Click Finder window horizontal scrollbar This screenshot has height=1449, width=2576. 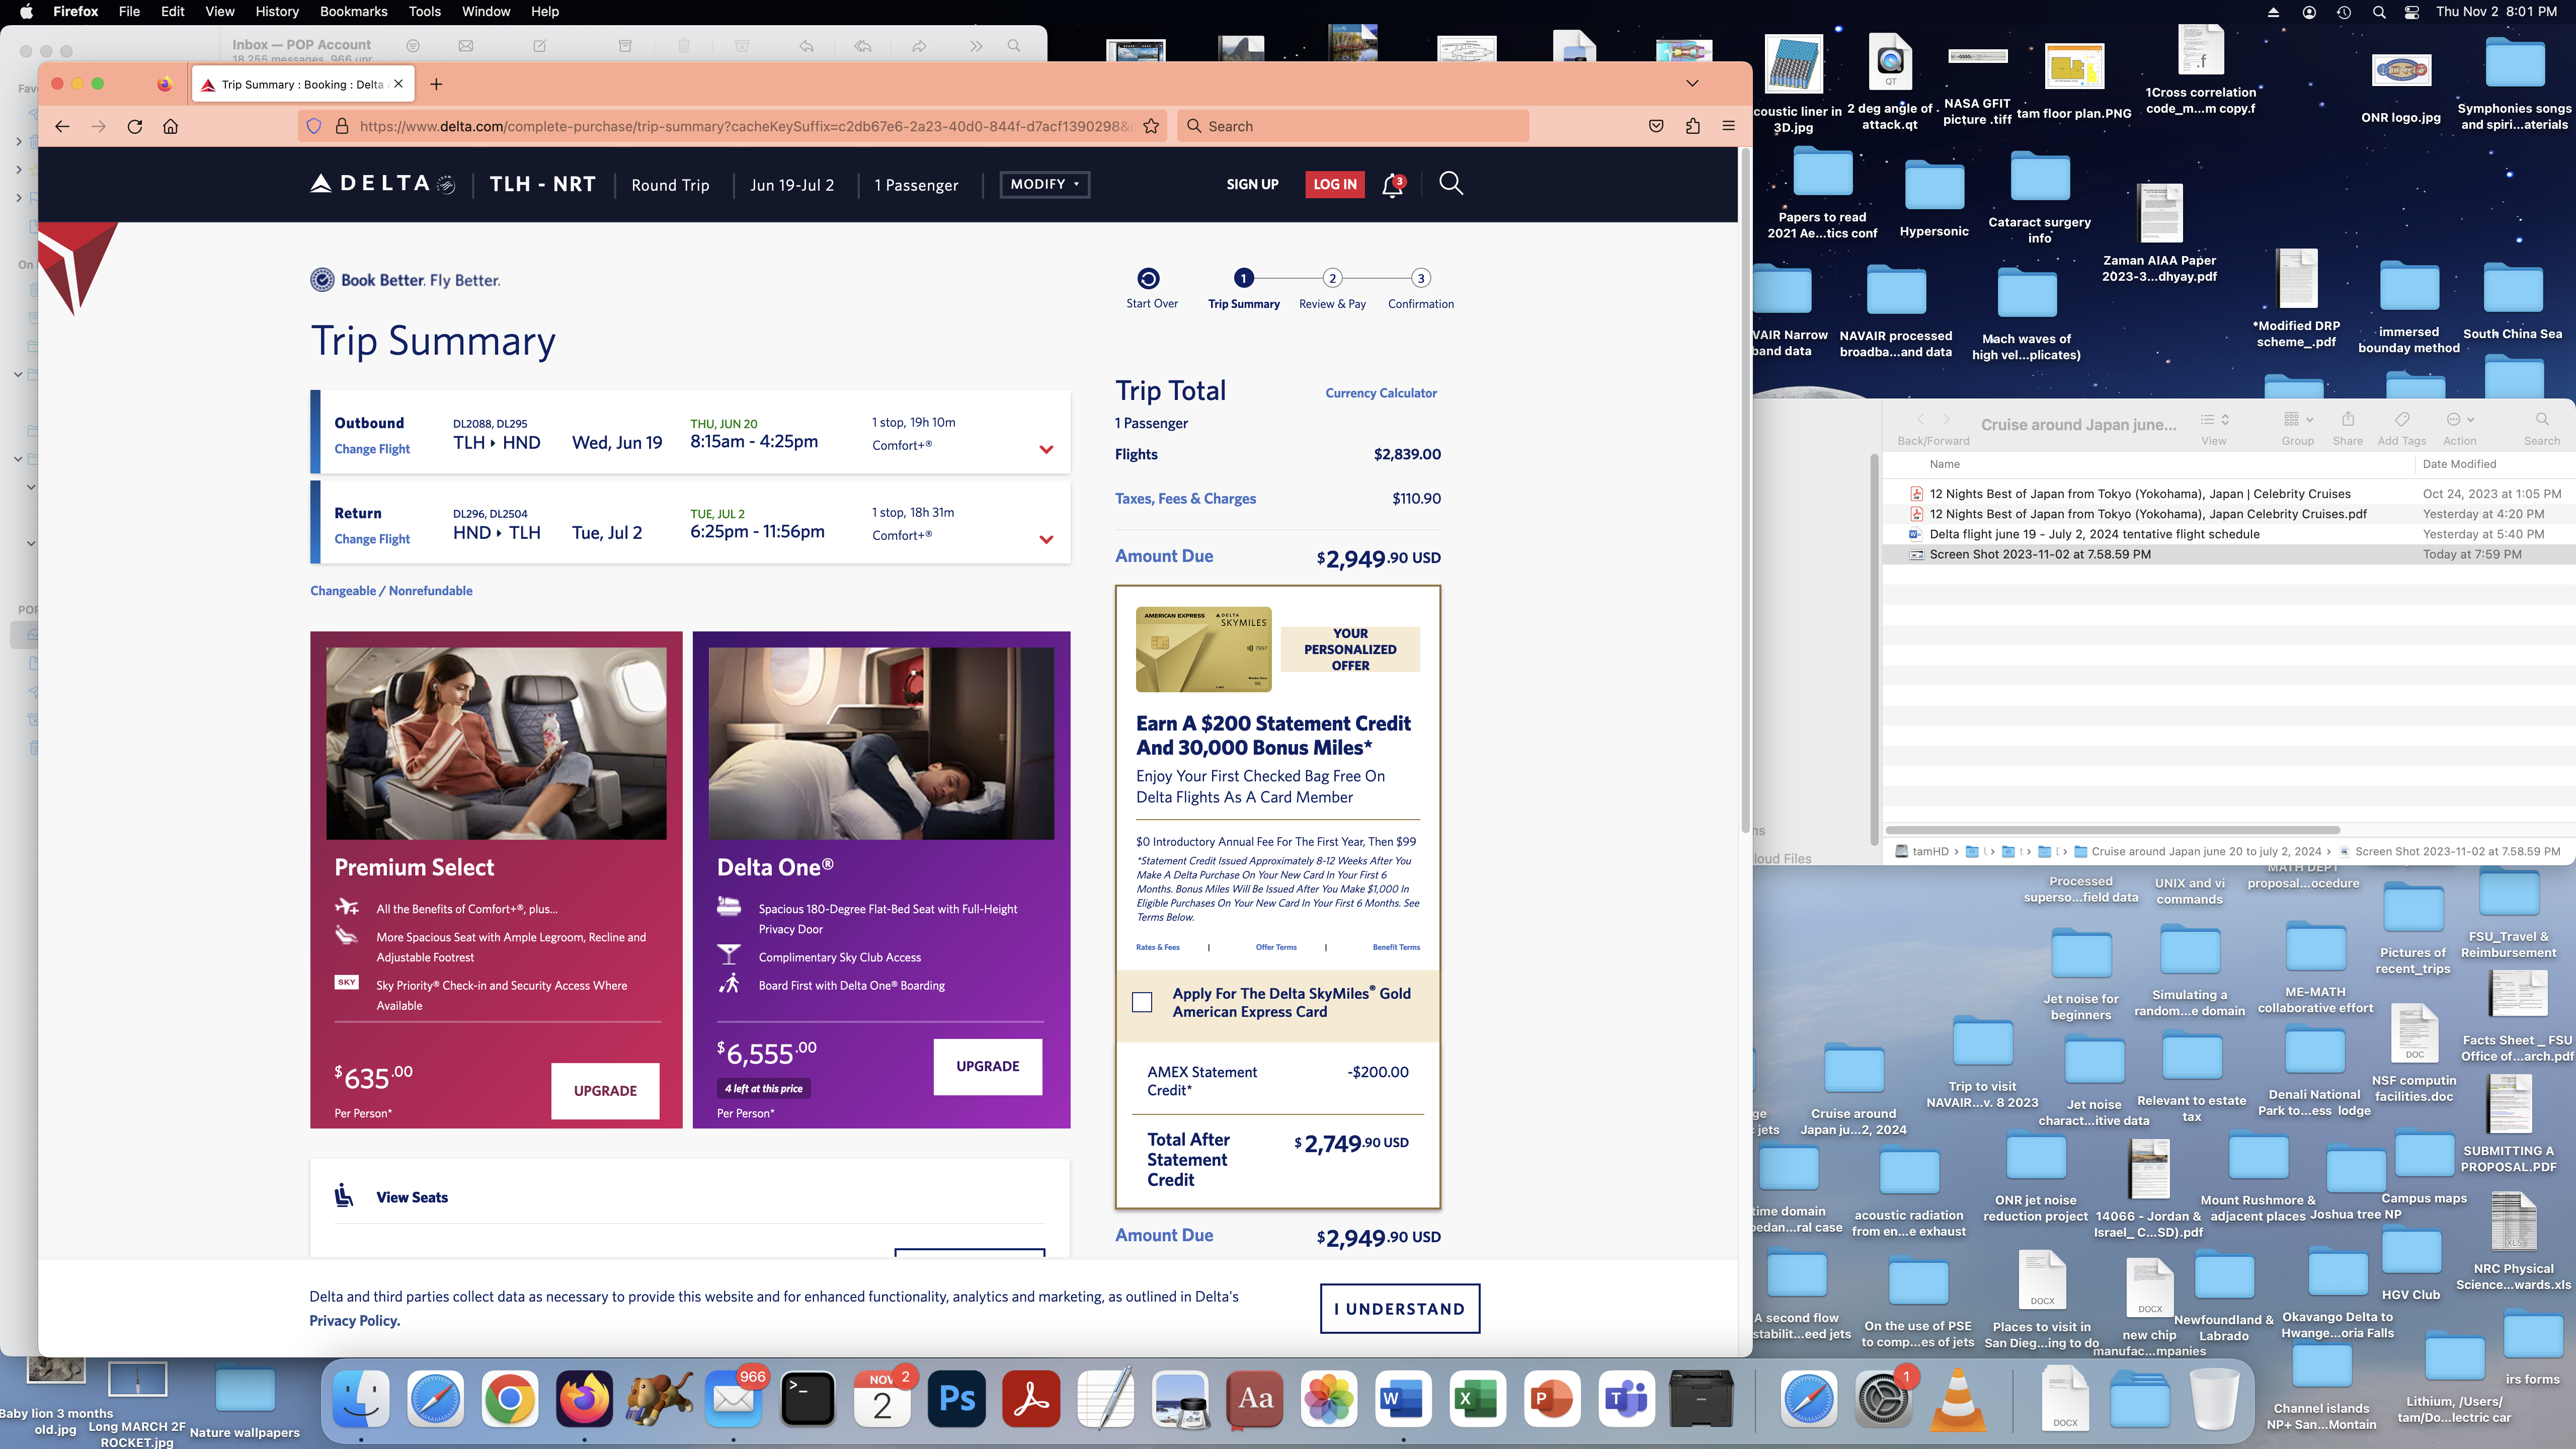(x=2112, y=830)
